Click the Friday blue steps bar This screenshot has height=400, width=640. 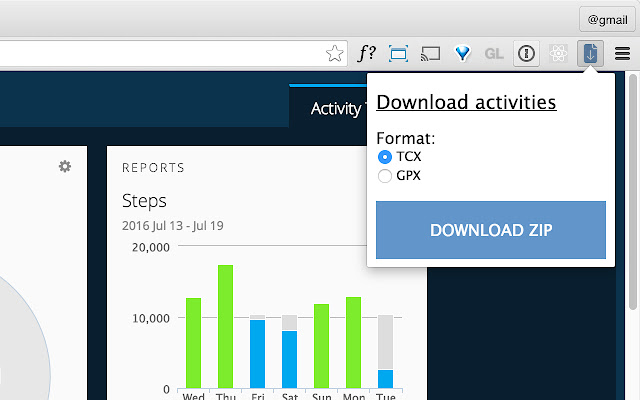258,354
